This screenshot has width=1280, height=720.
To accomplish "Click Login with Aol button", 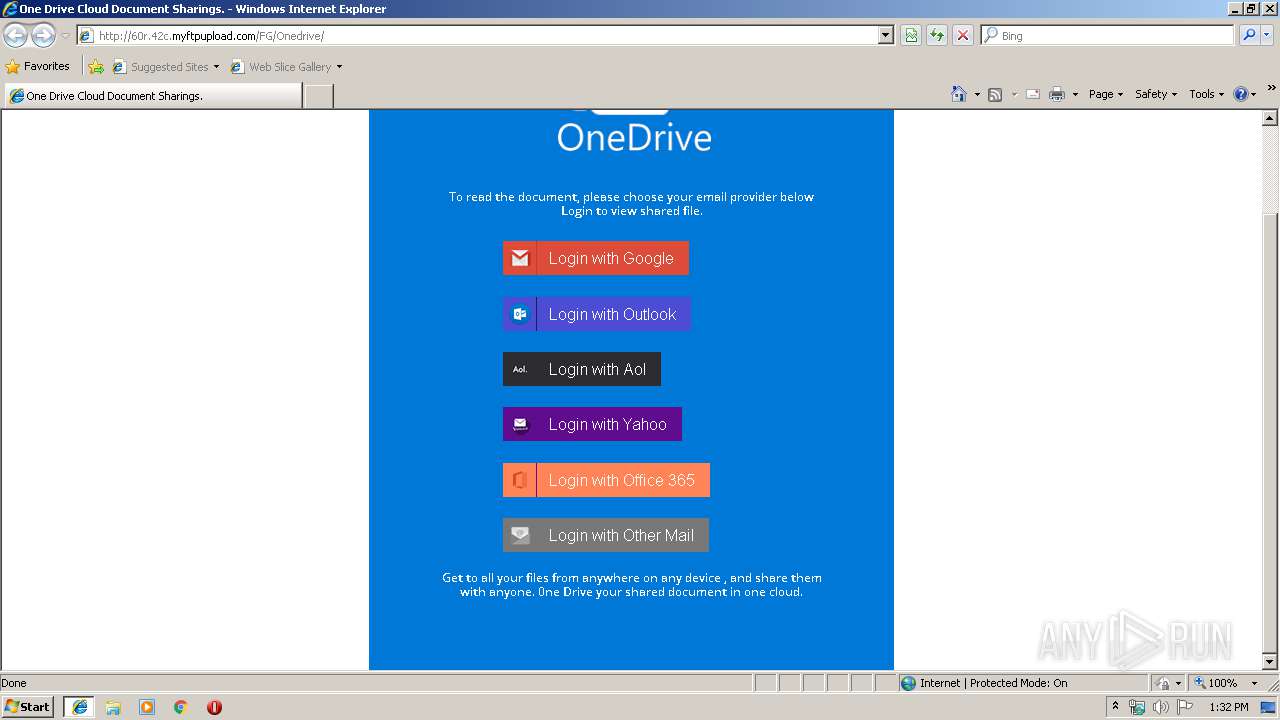I will 582,369.
